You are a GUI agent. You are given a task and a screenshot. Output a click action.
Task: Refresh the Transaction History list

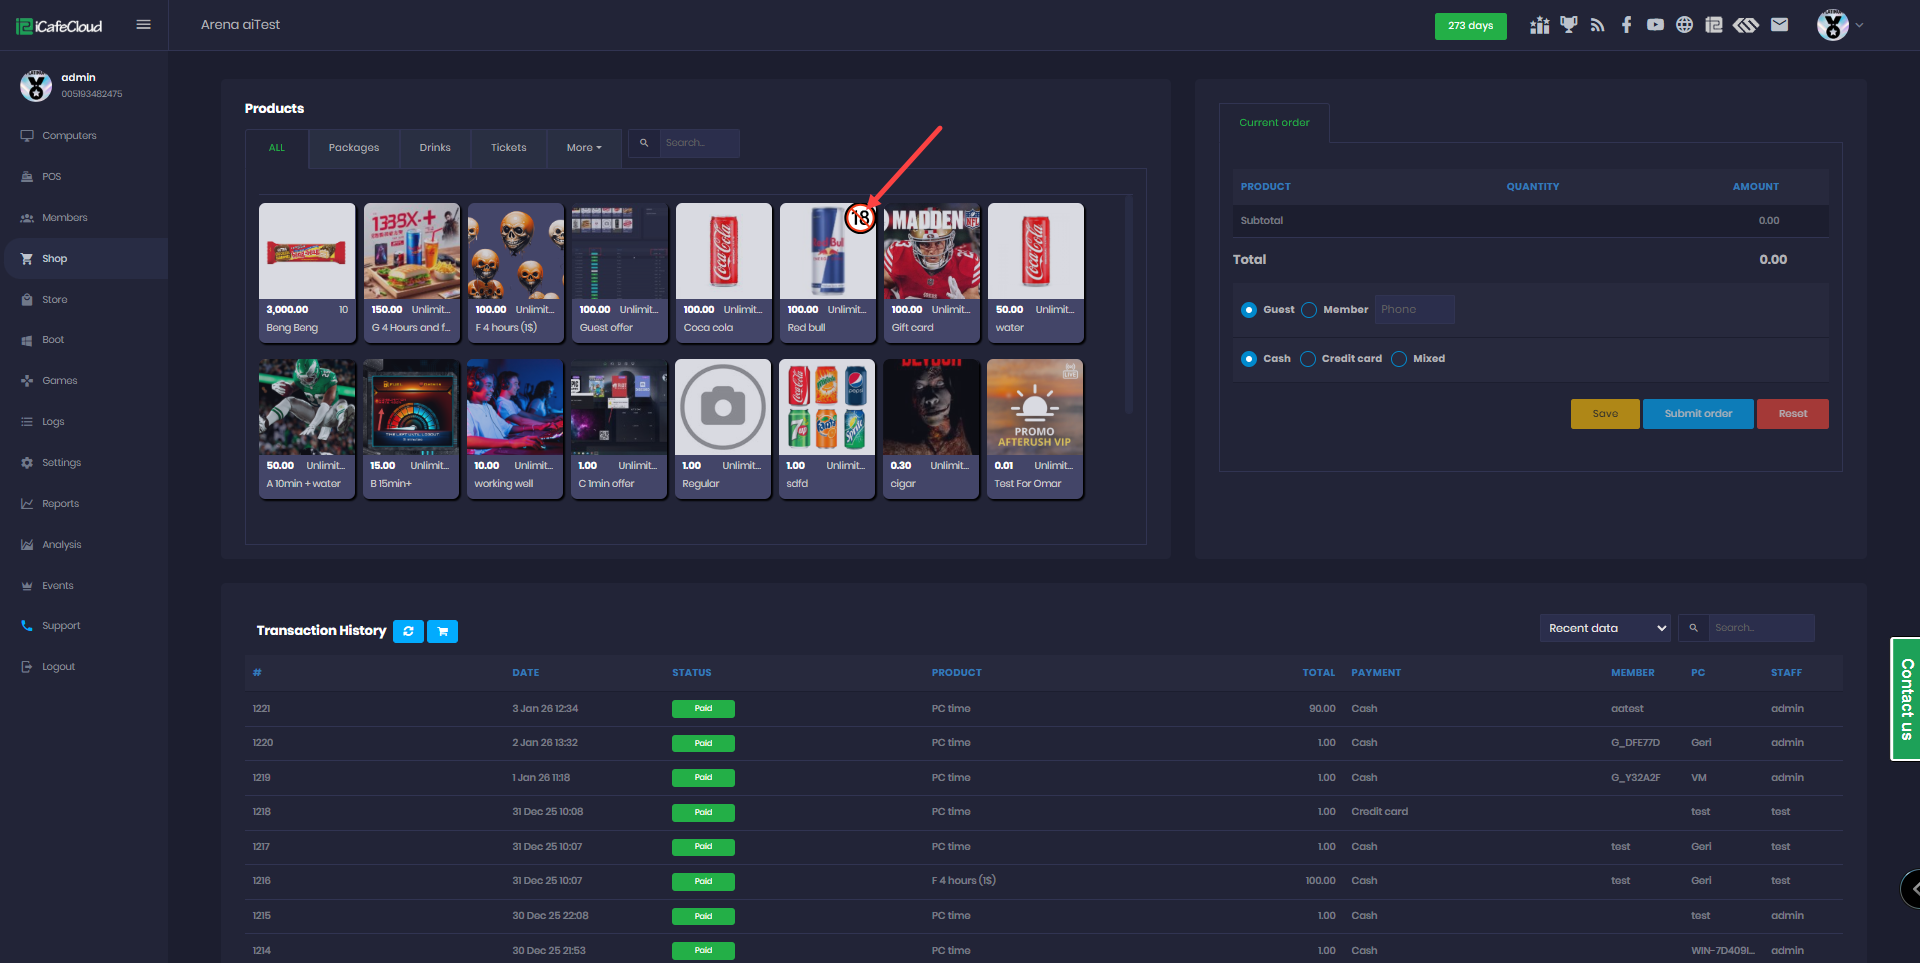(408, 631)
